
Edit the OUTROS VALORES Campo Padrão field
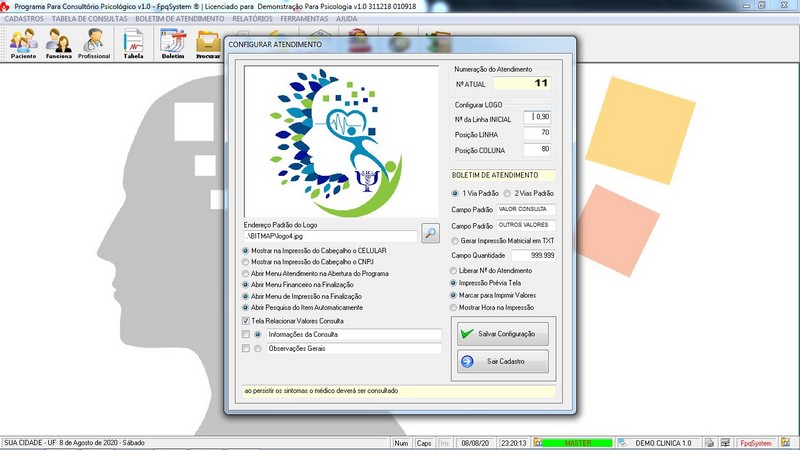[526, 225]
